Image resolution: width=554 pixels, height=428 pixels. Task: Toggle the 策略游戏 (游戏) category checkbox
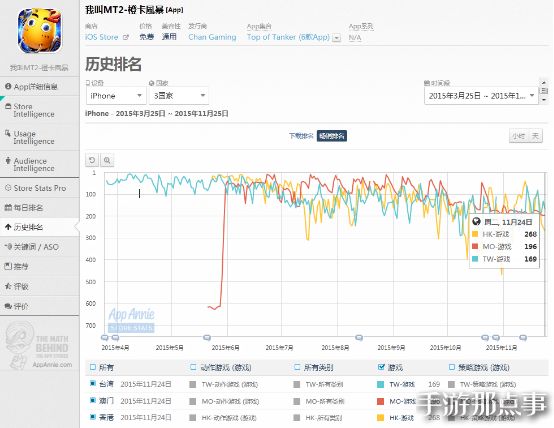click(x=451, y=367)
